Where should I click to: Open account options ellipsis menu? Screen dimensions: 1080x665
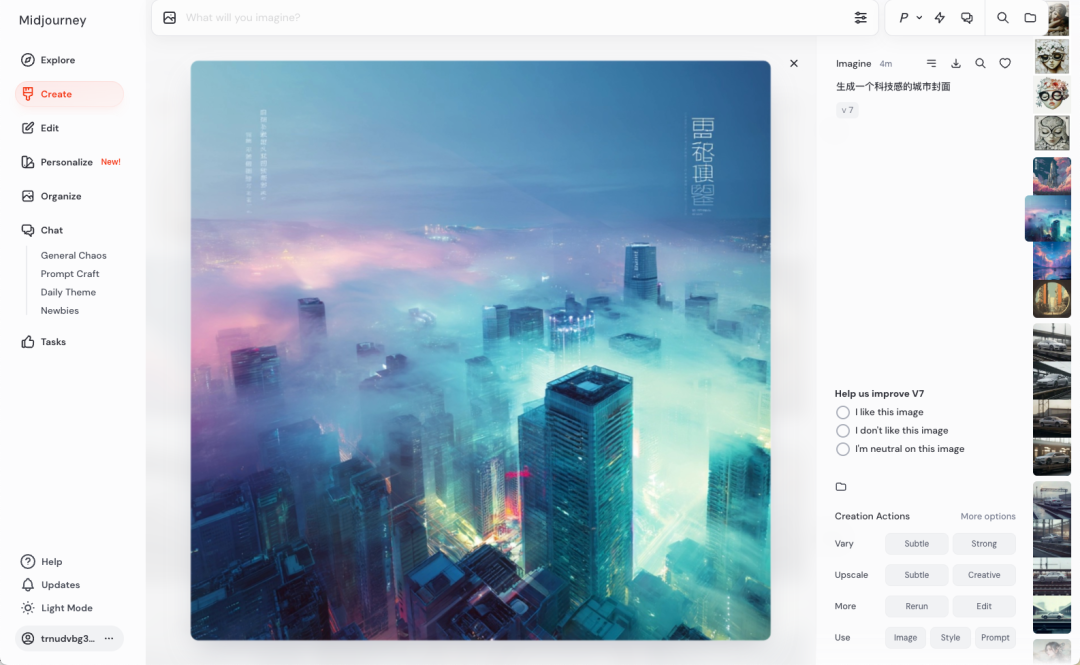(109, 639)
